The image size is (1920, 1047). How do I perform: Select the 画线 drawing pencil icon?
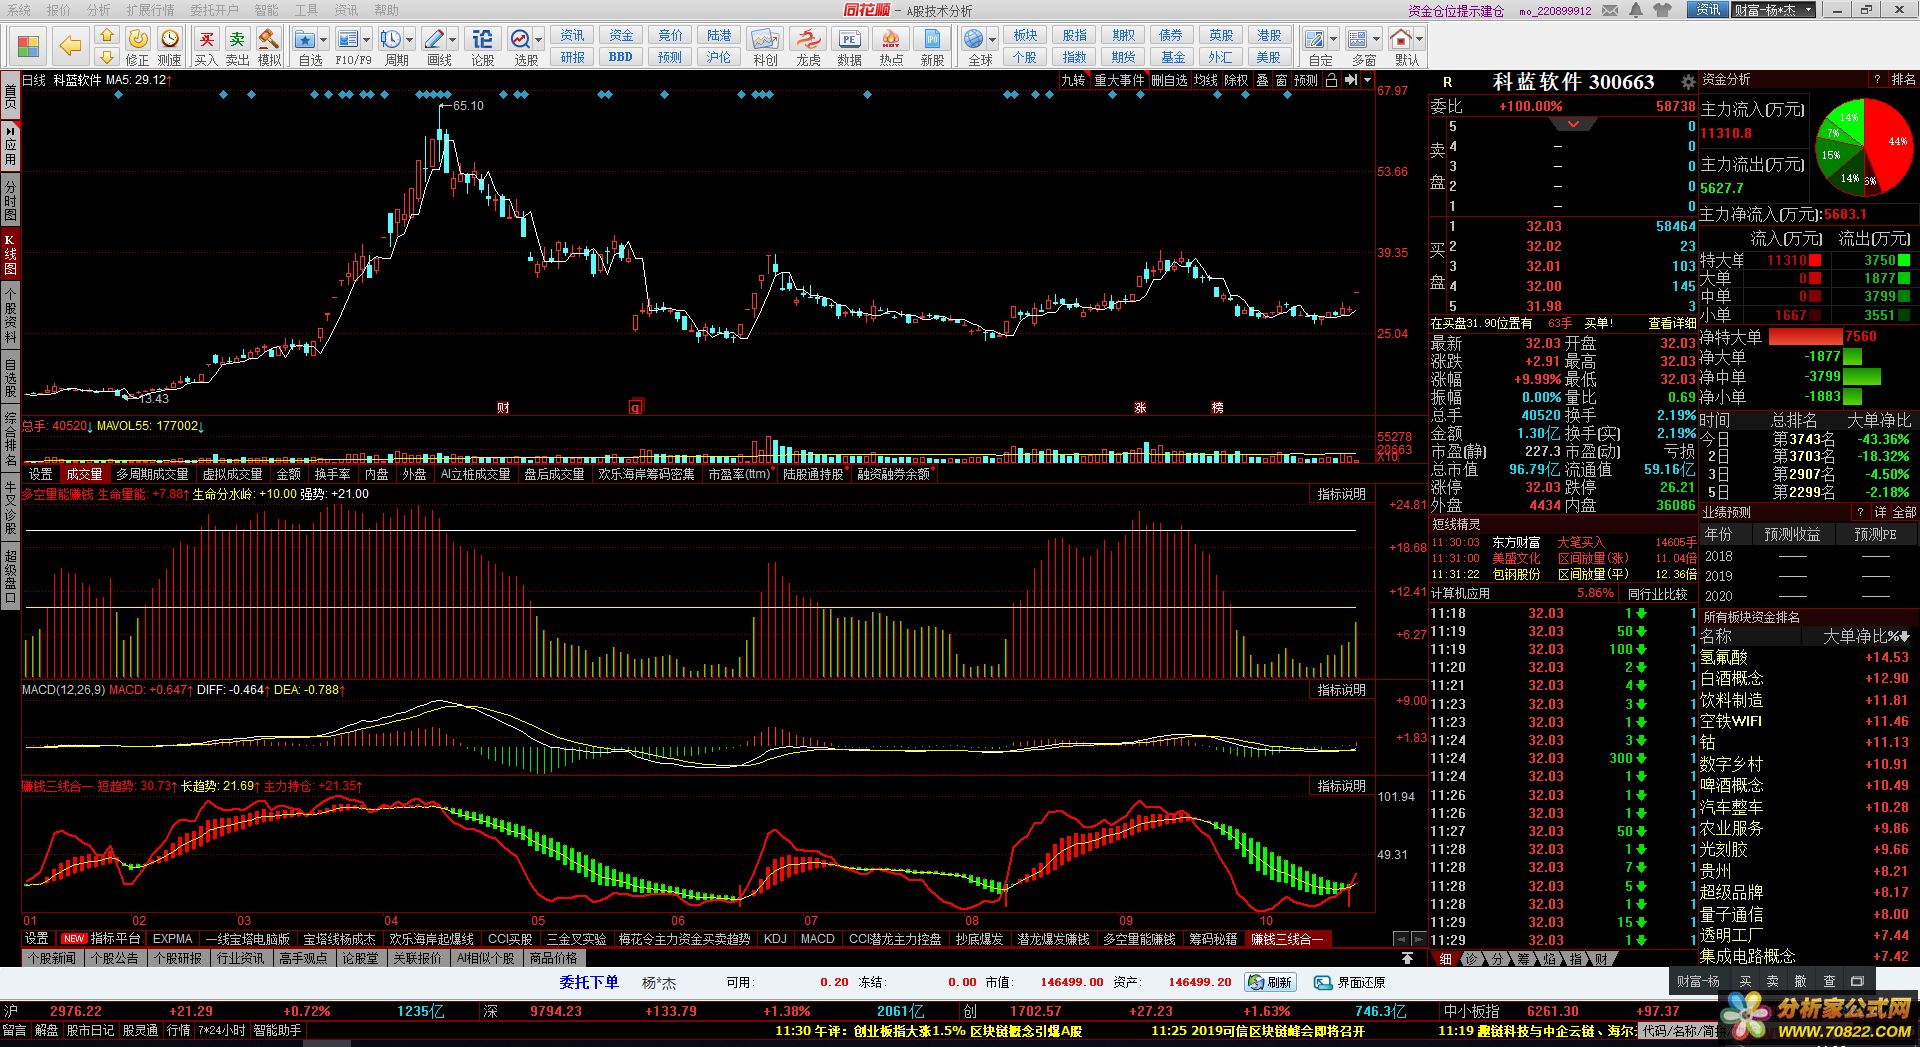tap(434, 39)
